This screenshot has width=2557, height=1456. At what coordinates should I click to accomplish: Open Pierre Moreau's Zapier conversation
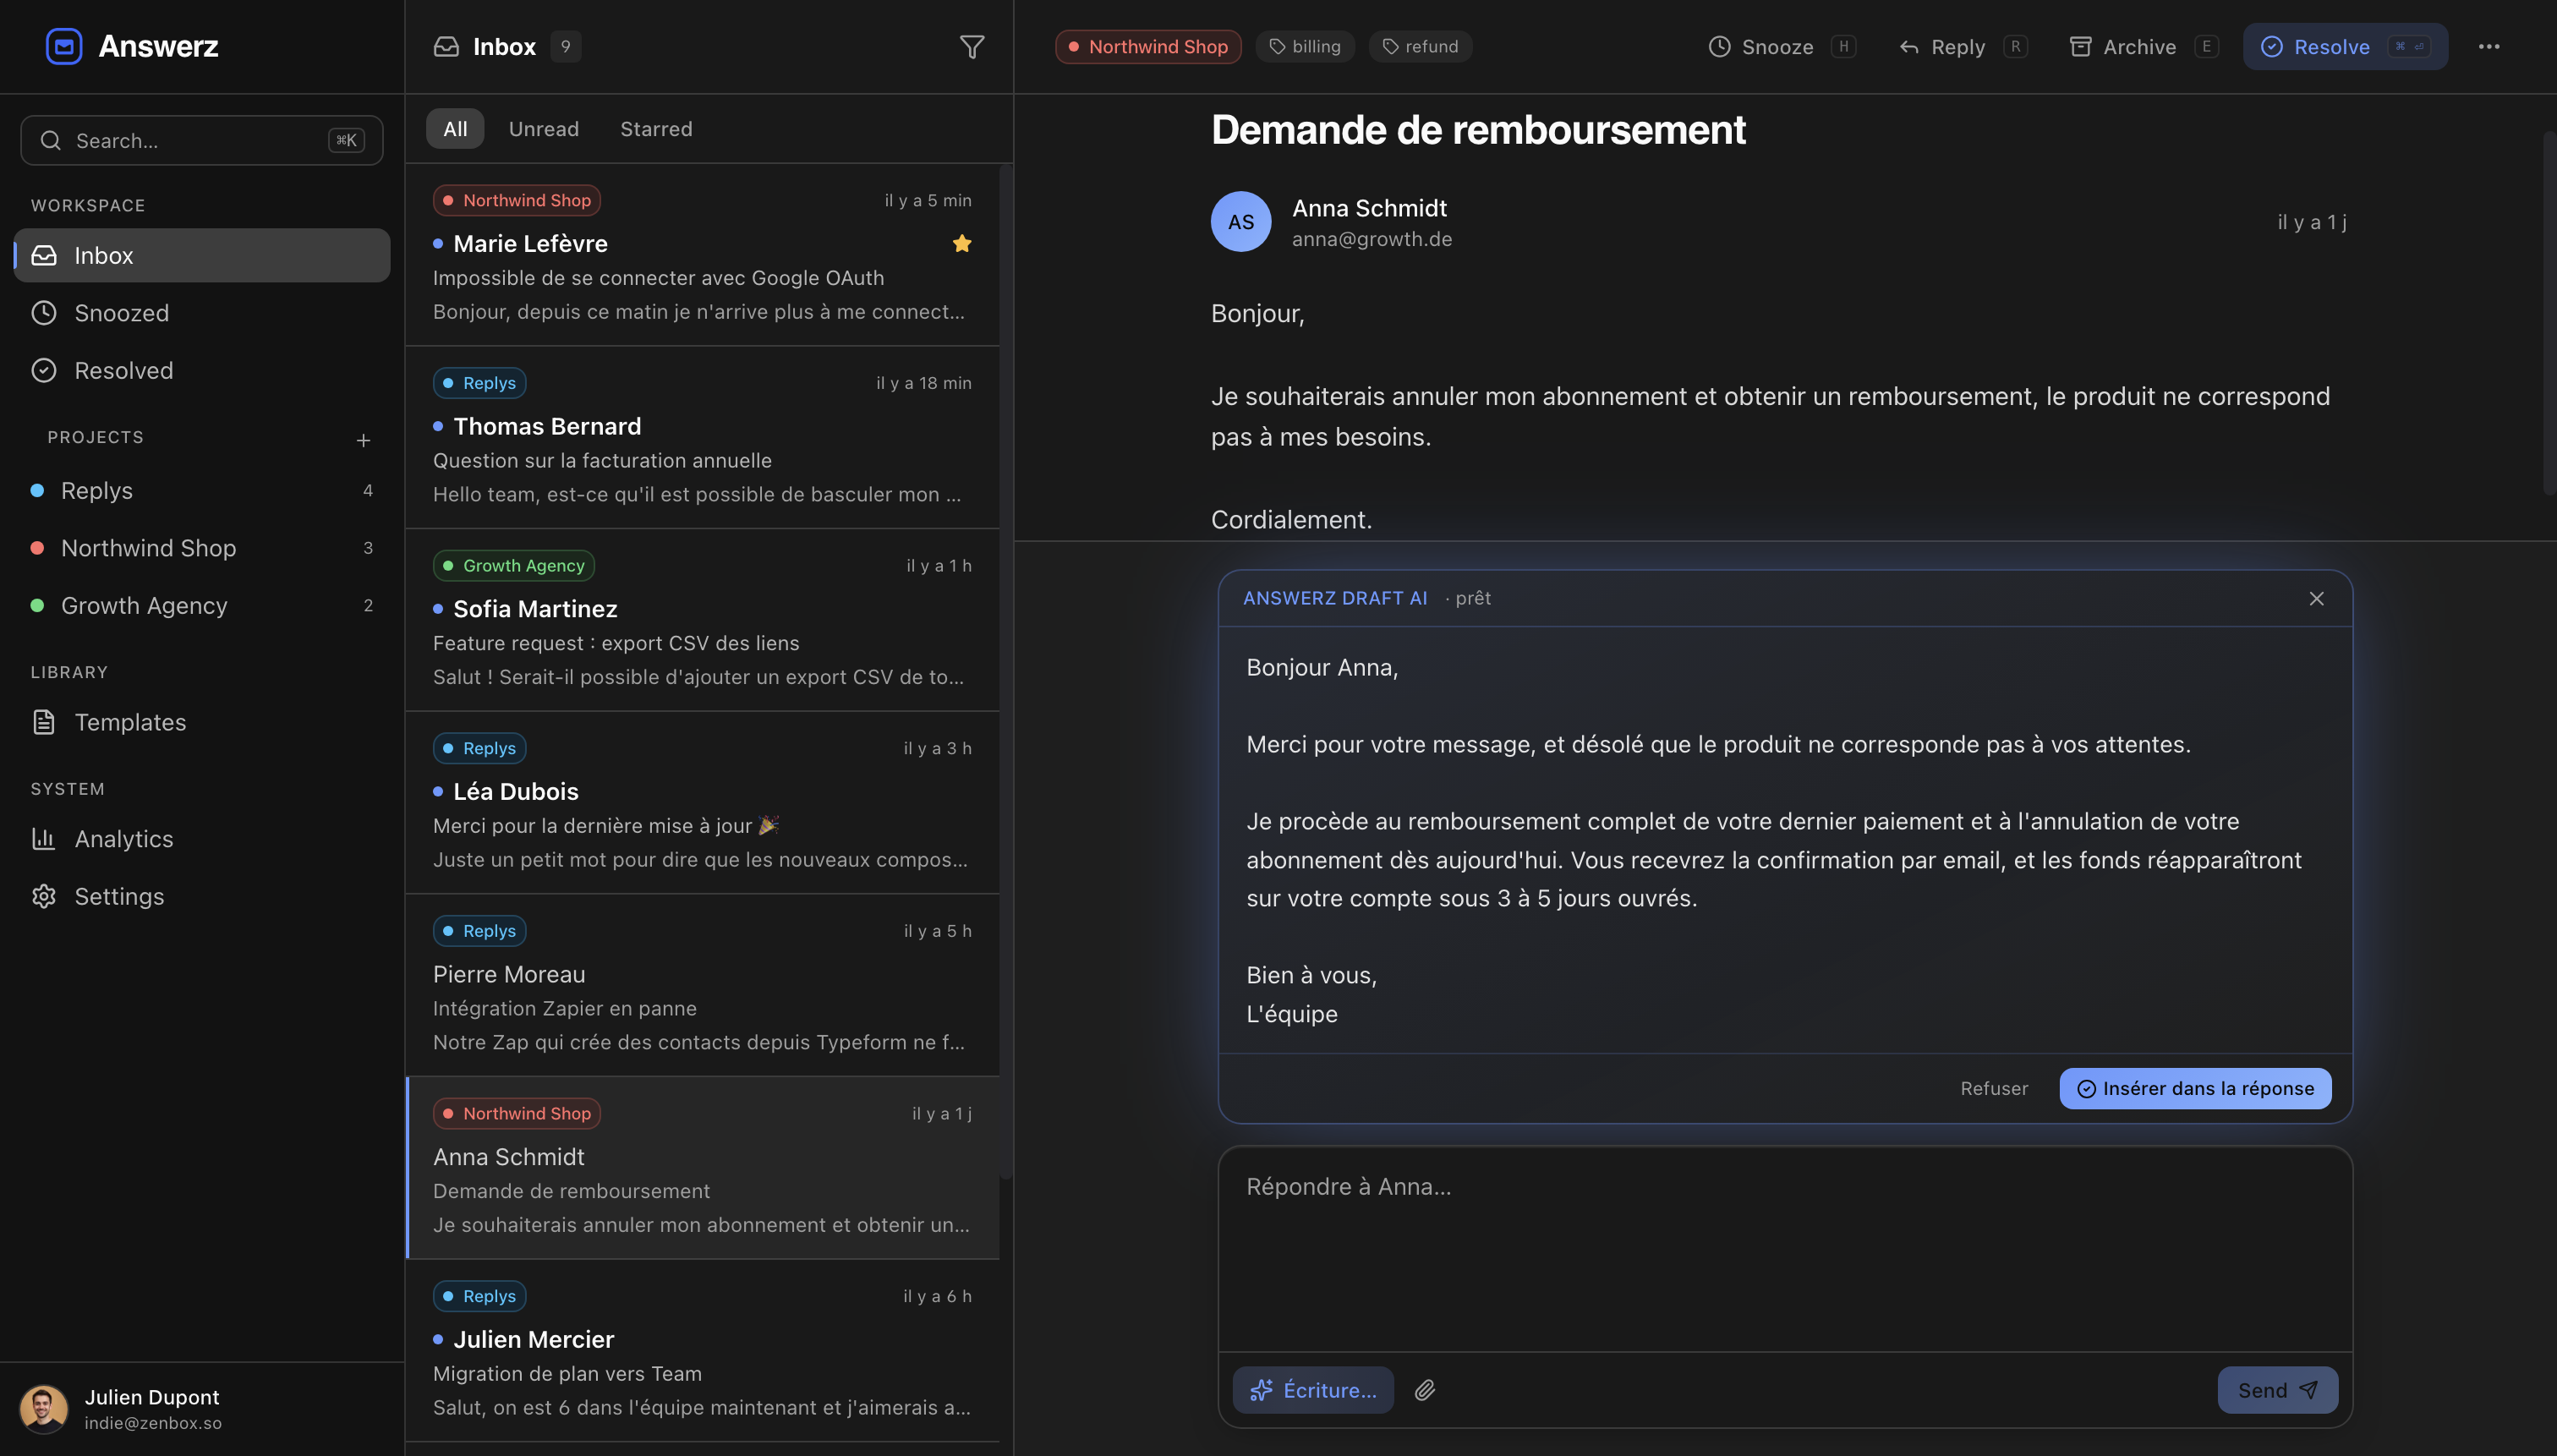tap(702, 985)
